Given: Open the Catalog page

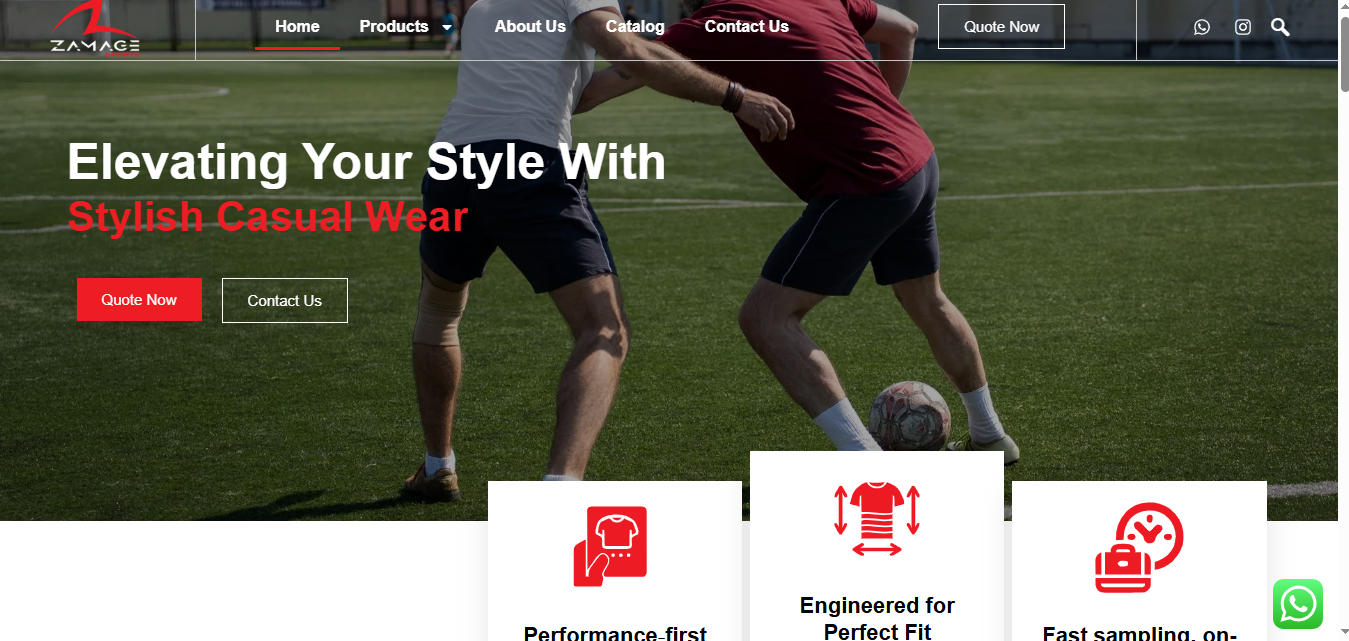Looking at the screenshot, I should [635, 27].
